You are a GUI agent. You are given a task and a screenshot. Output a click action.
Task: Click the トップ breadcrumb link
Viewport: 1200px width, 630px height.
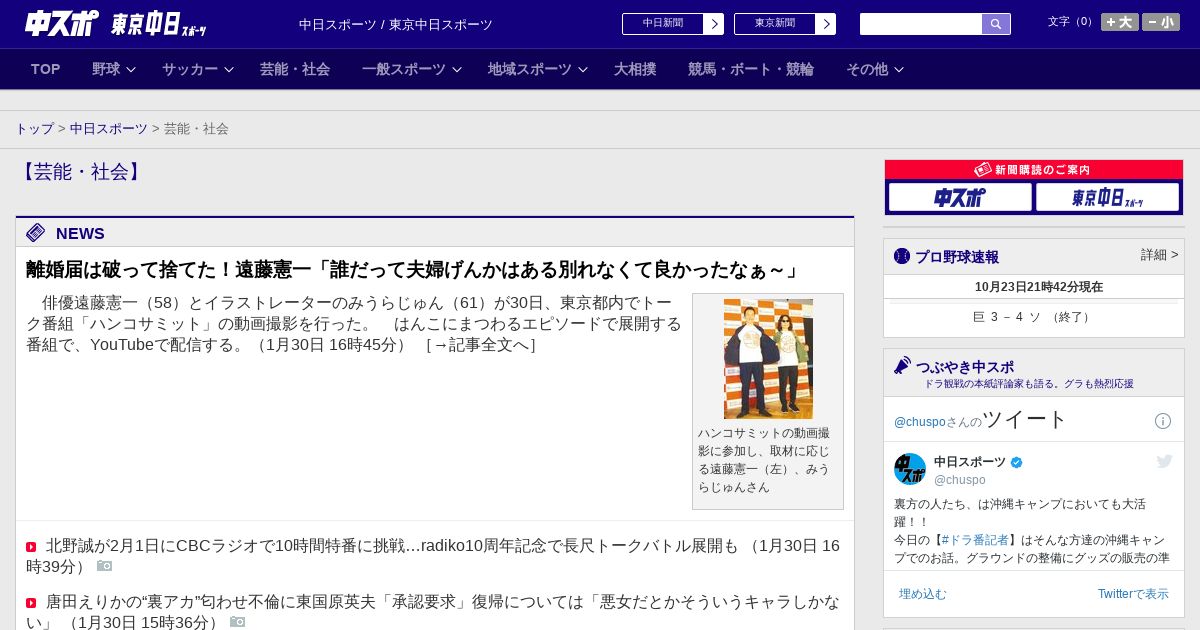[x=34, y=129]
